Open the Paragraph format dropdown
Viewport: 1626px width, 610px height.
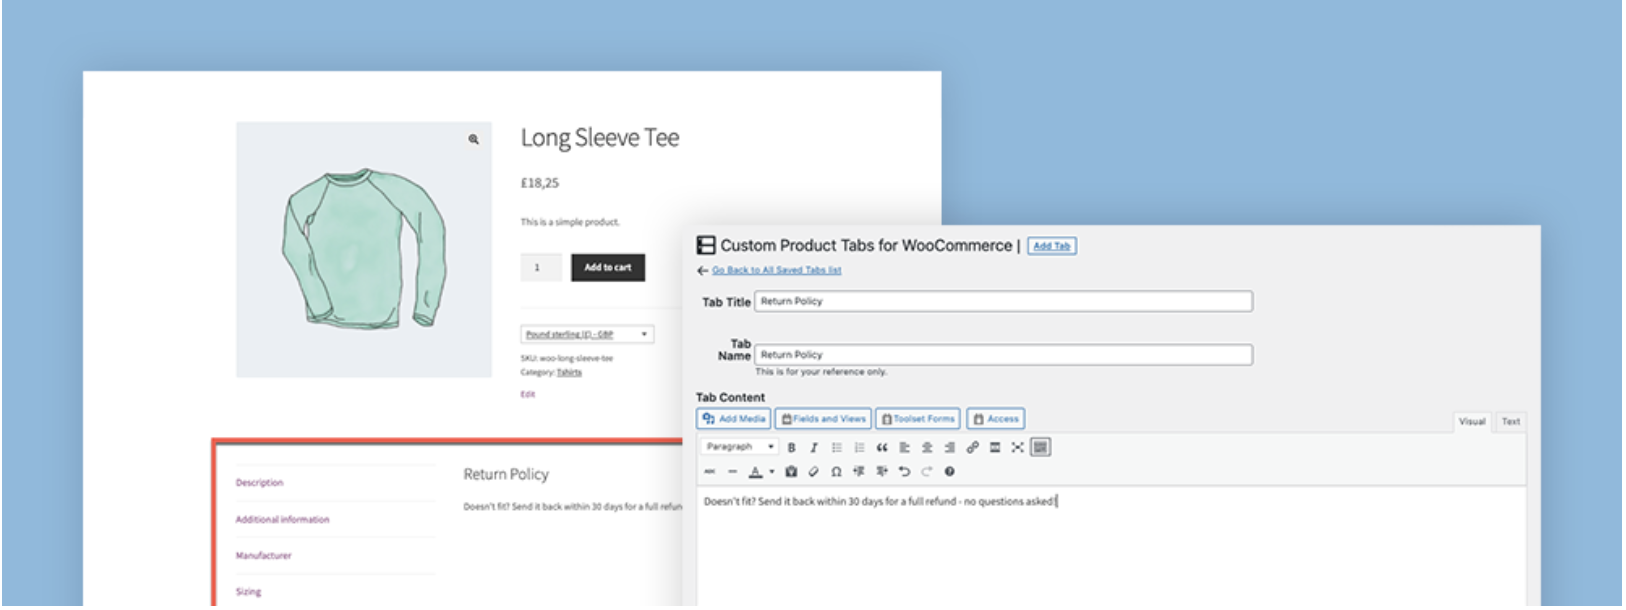(739, 447)
